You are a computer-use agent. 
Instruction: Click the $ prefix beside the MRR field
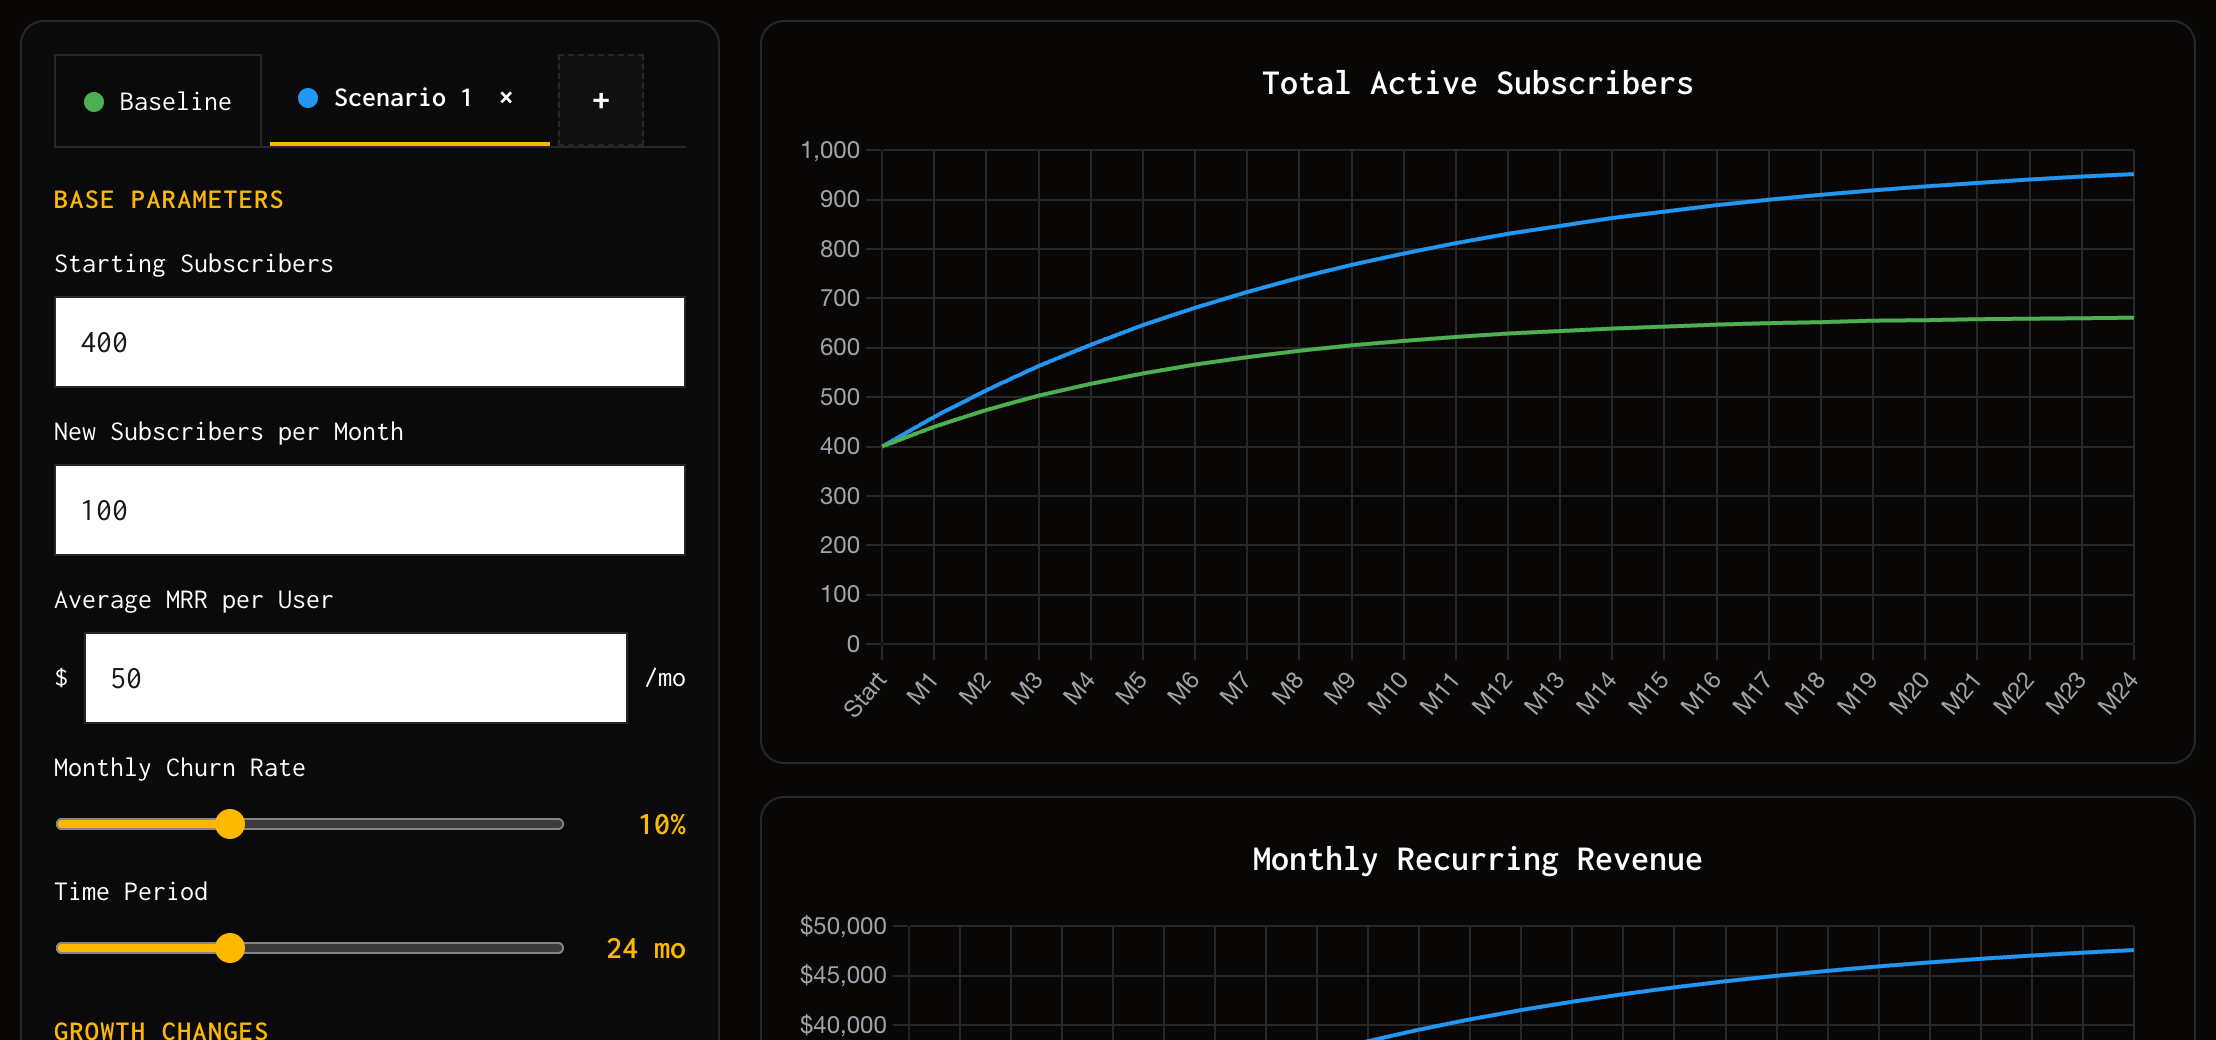[62, 678]
